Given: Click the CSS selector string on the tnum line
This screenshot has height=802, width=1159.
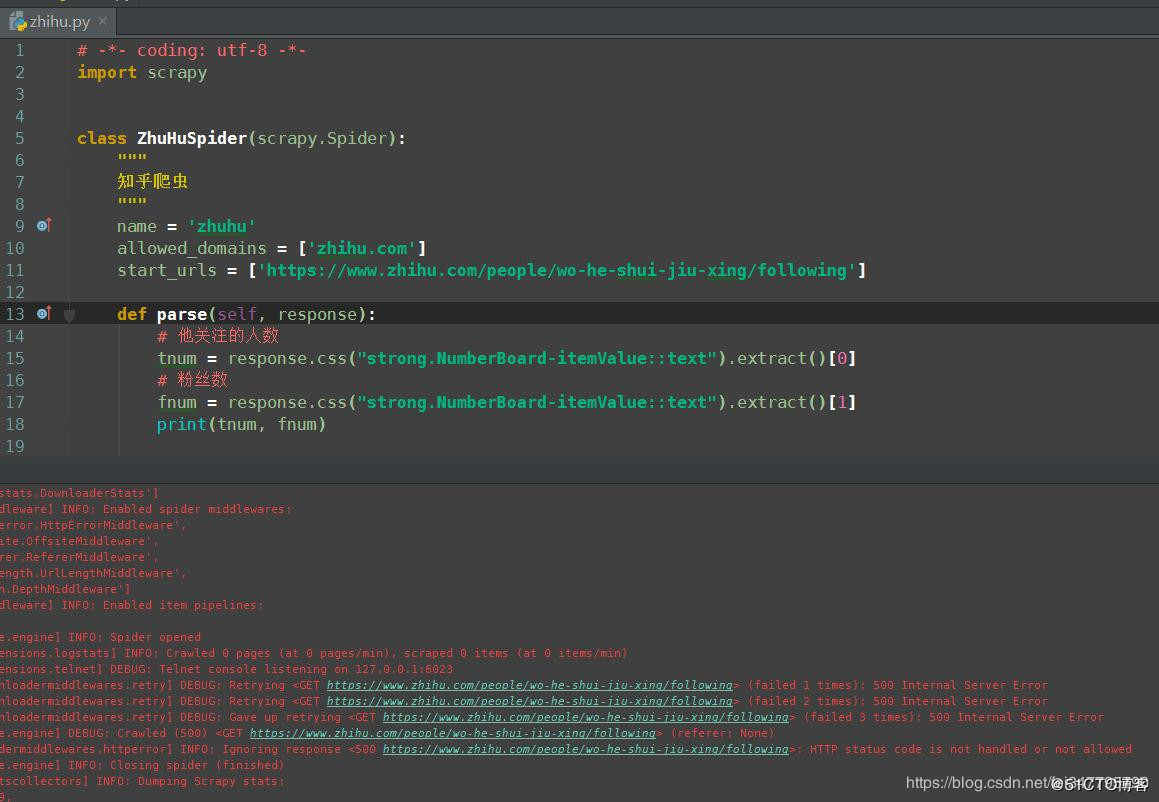Looking at the screenshot, I should pyautogui.click(x=537, y=358).
